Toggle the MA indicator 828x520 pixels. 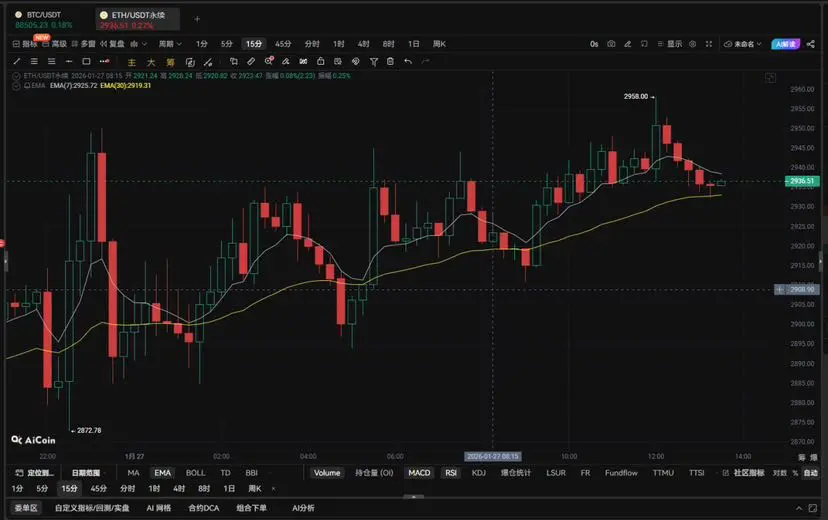point(133,472)
